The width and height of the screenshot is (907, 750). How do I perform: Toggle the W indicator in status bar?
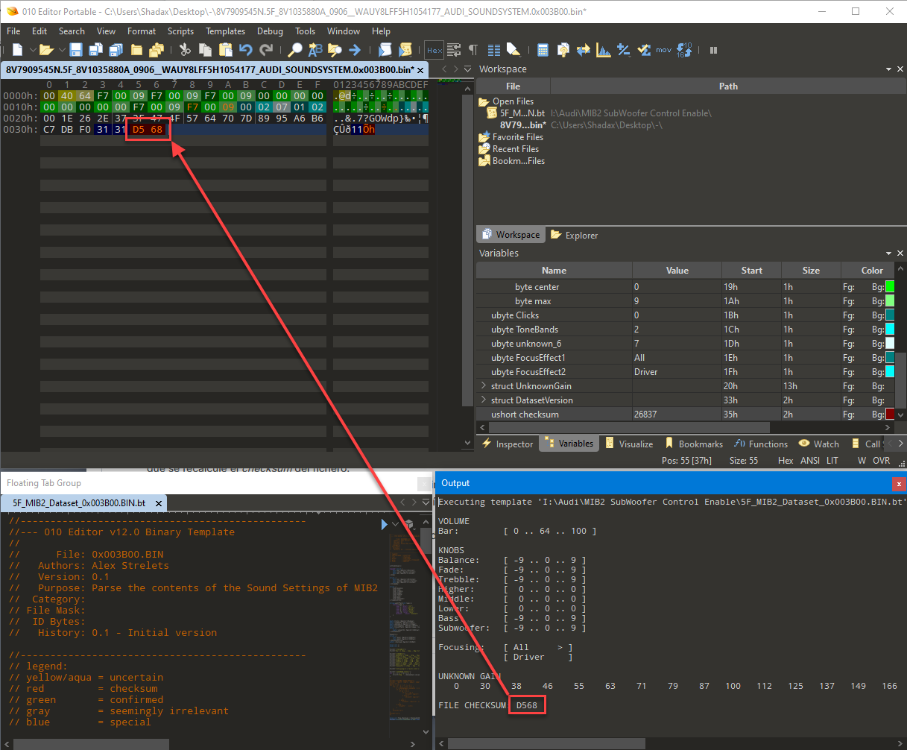click(x=861, y=461)
